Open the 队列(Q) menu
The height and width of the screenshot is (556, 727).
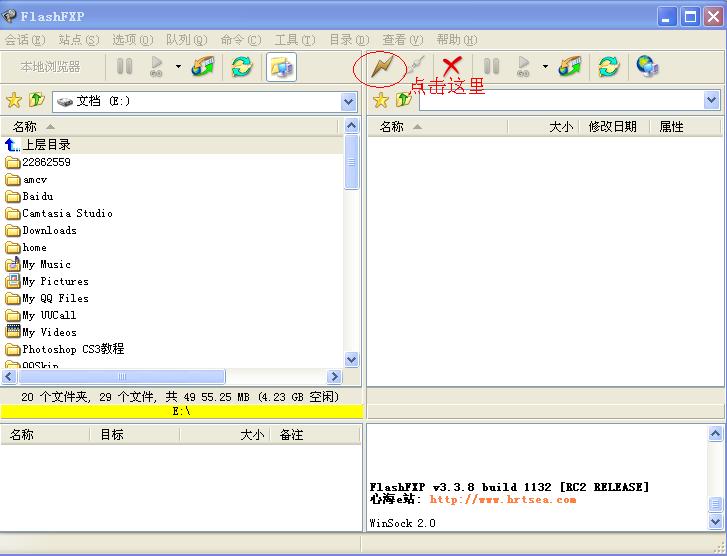(x=186, y=40)
